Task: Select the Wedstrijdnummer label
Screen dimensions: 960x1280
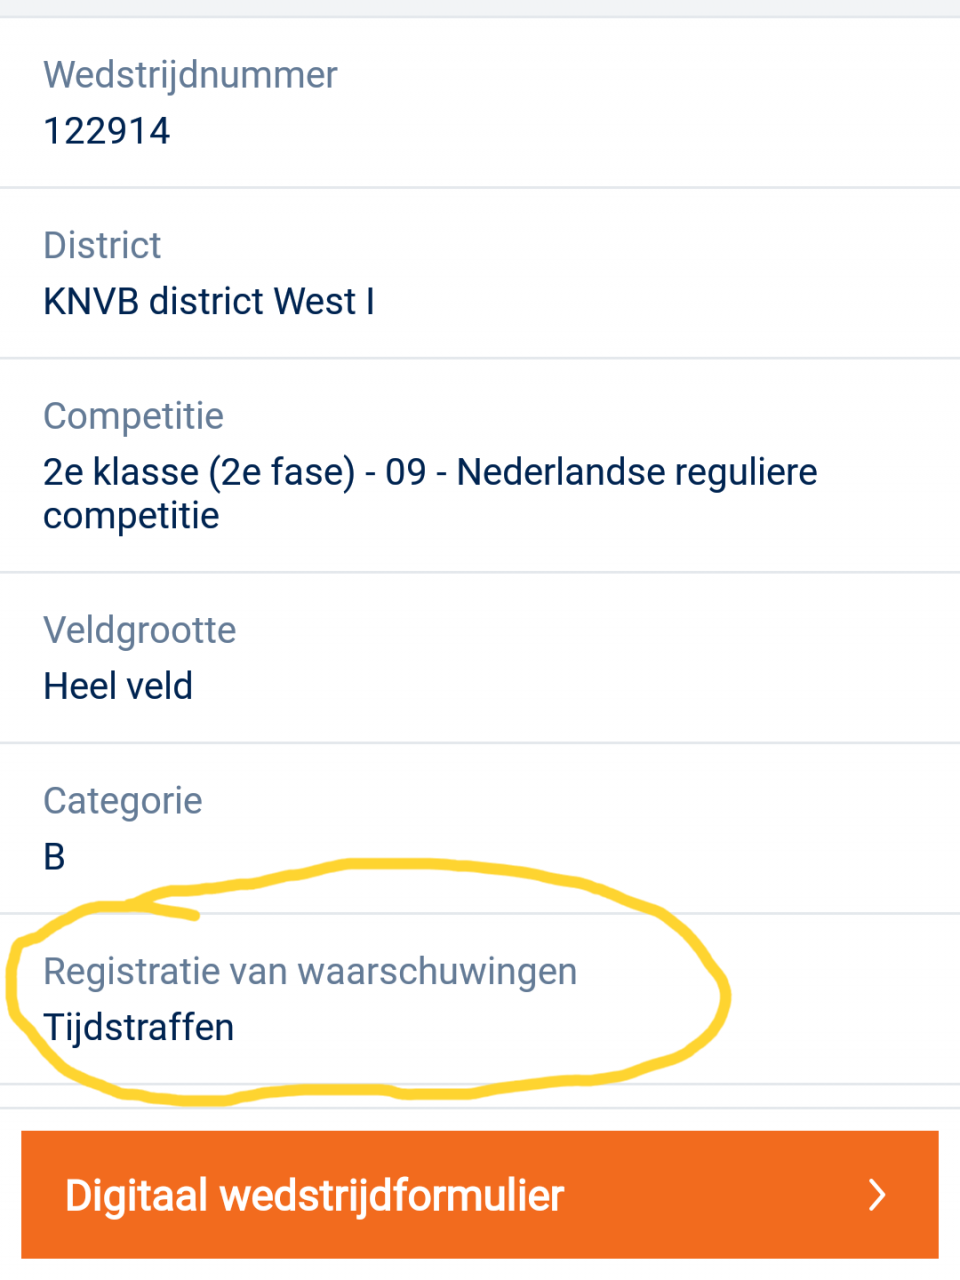Action: point(190,75)
